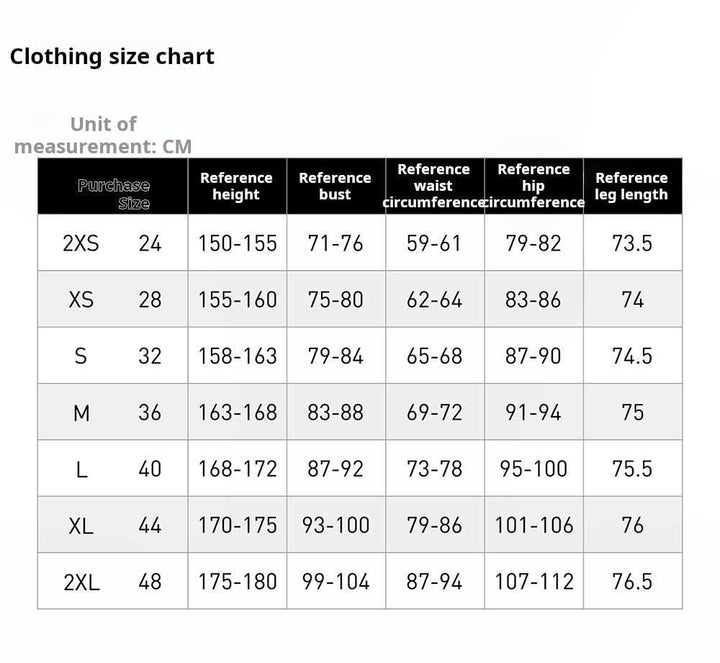Image resolution: width=720 pixels, height=663 pixels.
Task: Click the "Clothing size chart" title
Action: click(112, 57)
